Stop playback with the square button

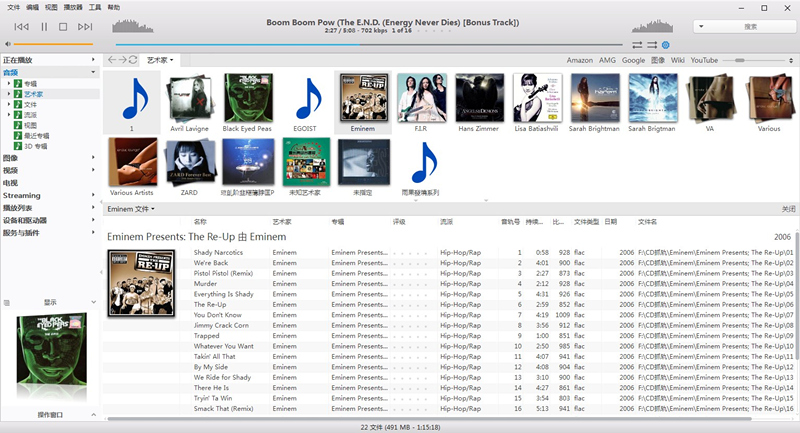(x=63, y=26)
